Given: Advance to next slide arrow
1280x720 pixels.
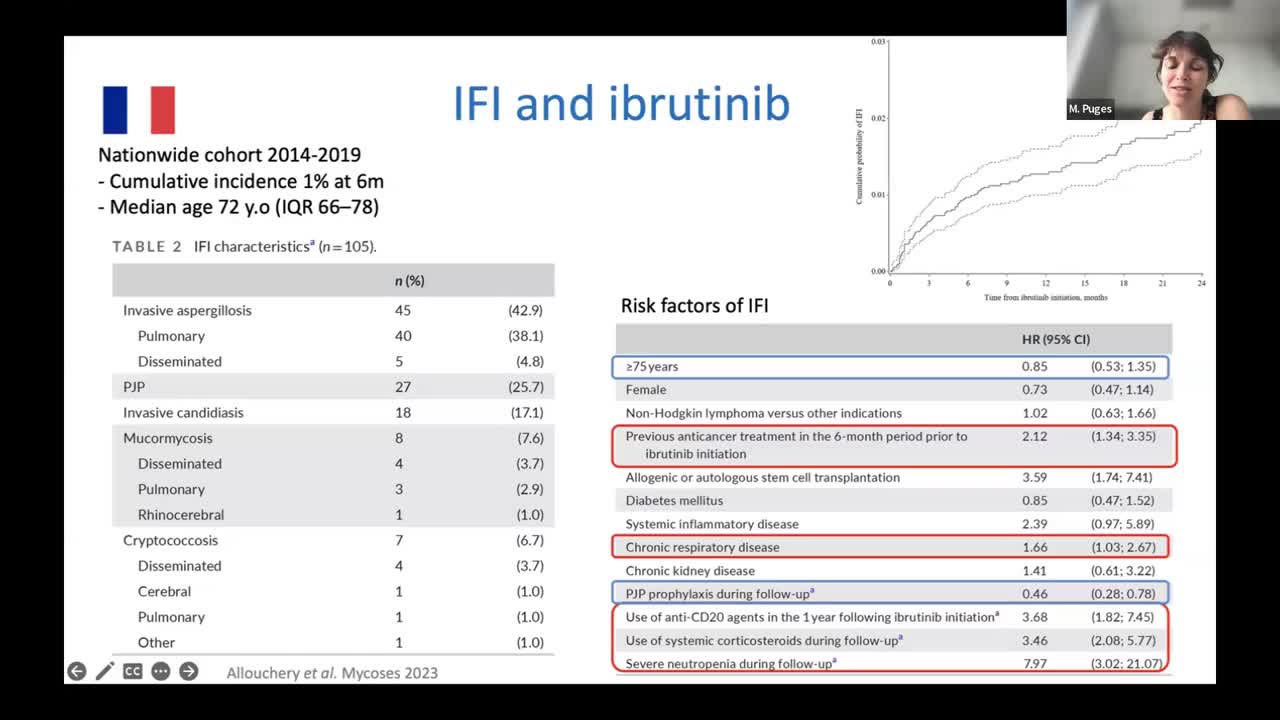Looking at the screenshot, I should tap(189, 672).
